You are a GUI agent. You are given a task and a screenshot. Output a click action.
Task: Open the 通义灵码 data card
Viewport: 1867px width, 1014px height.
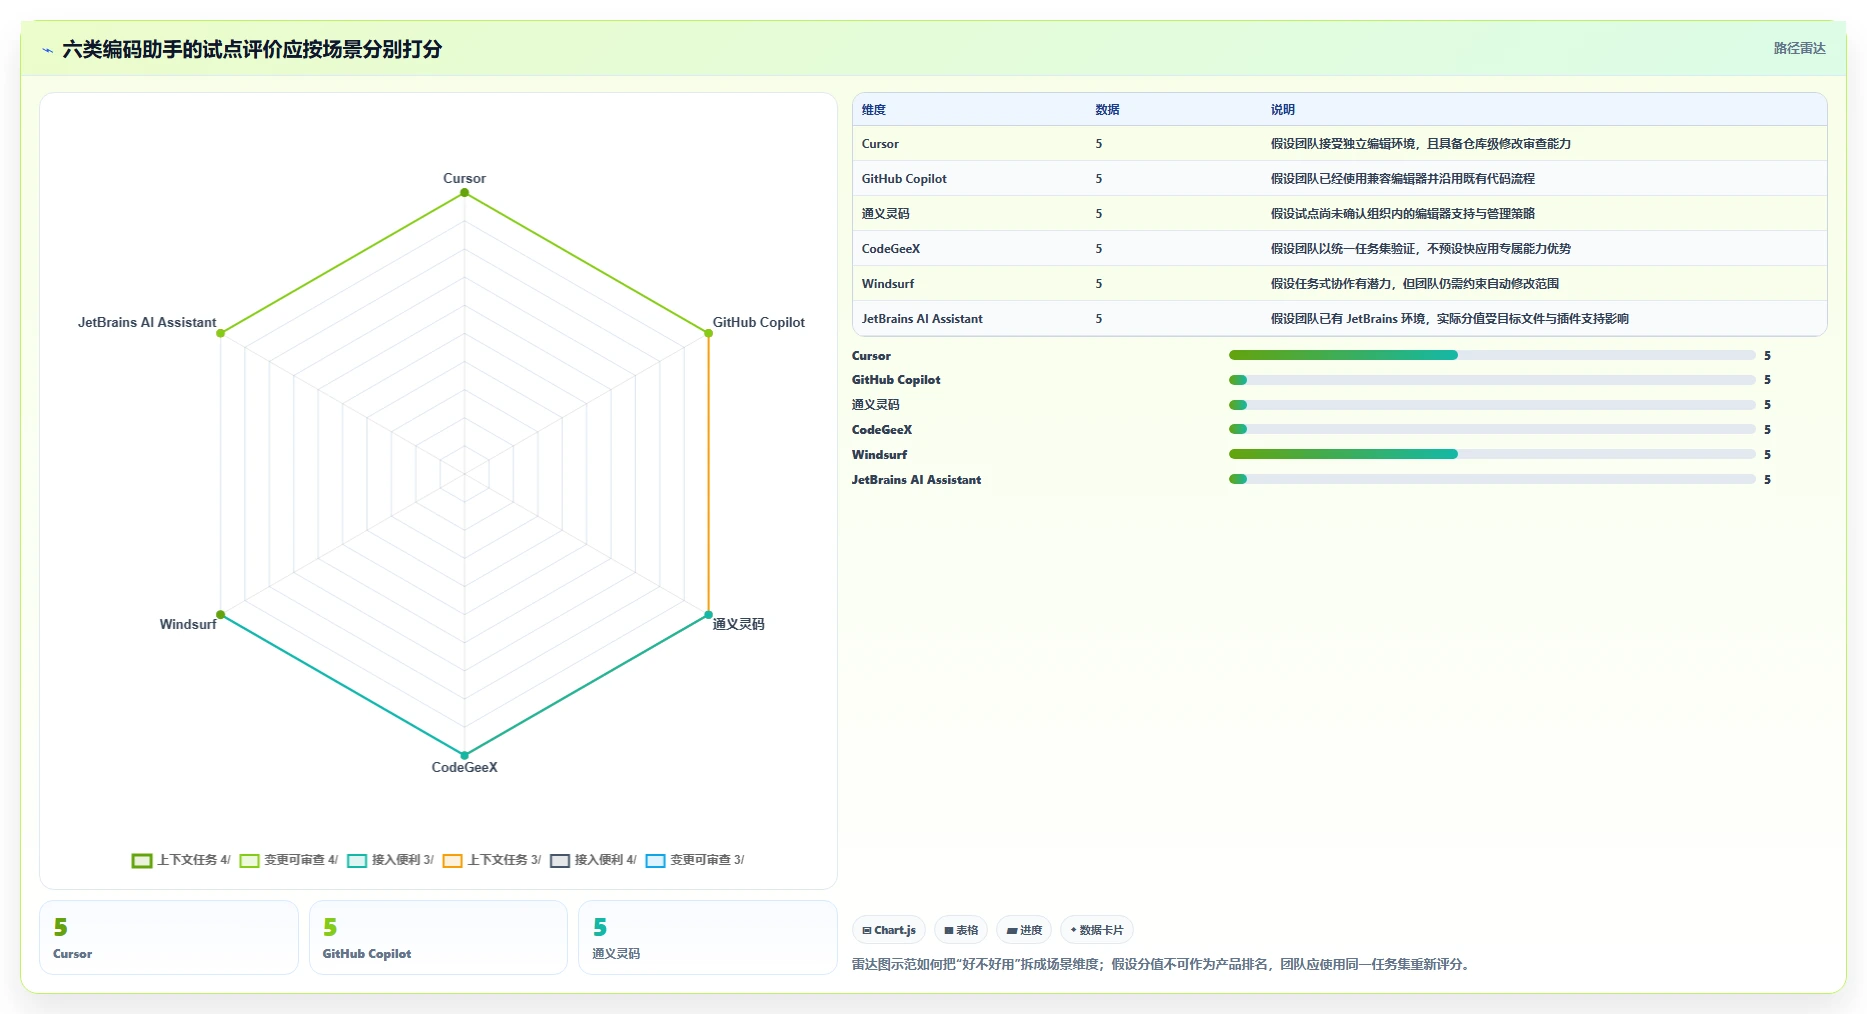708,937
